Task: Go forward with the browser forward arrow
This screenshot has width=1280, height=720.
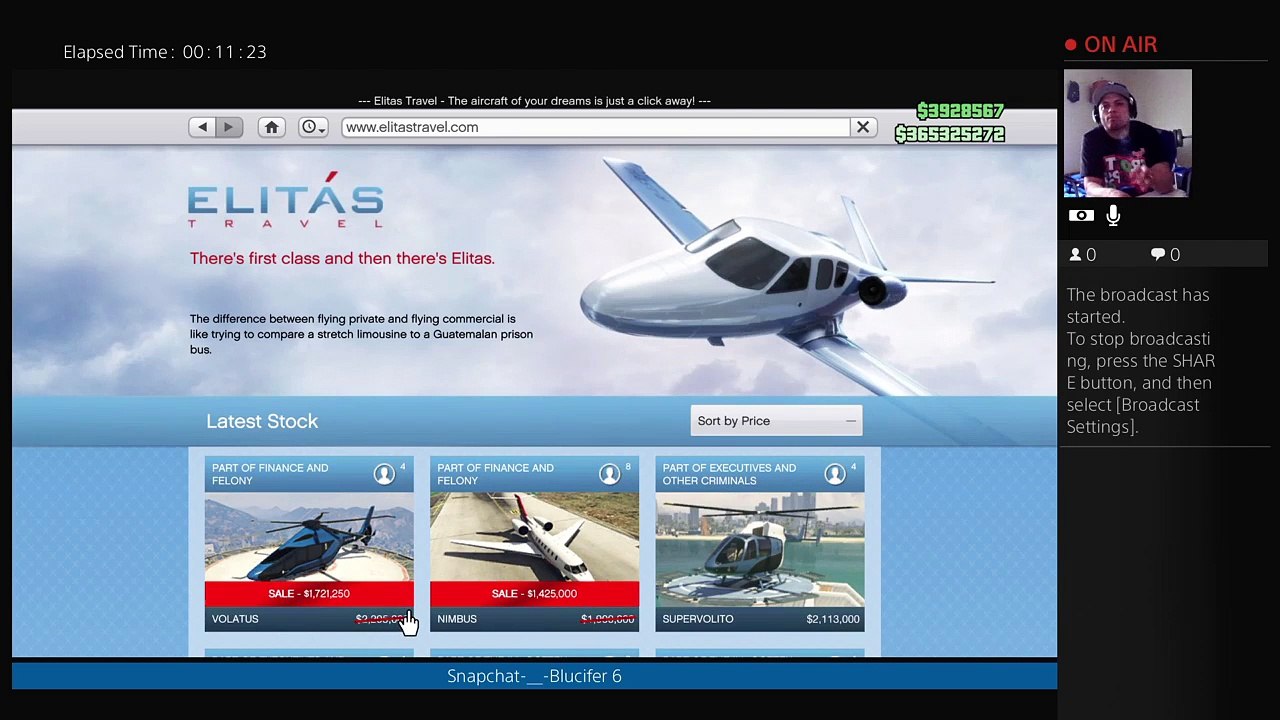Action: click(x=229, y=127)
